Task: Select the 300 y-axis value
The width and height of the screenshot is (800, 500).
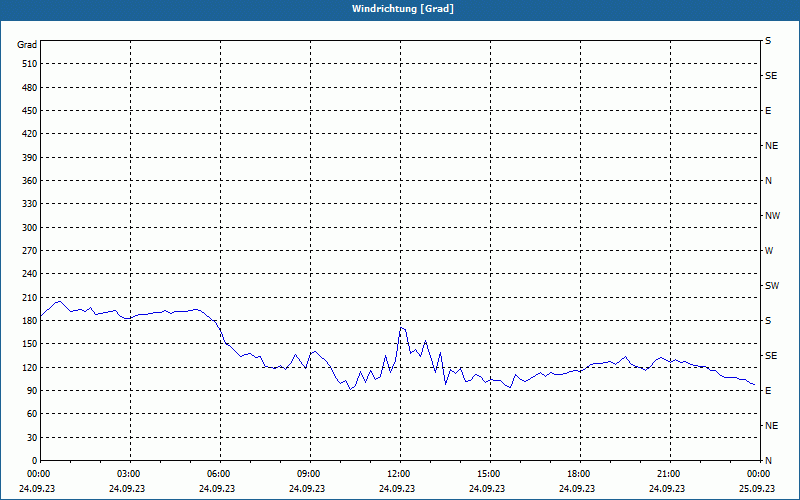Action: [30, 228]
